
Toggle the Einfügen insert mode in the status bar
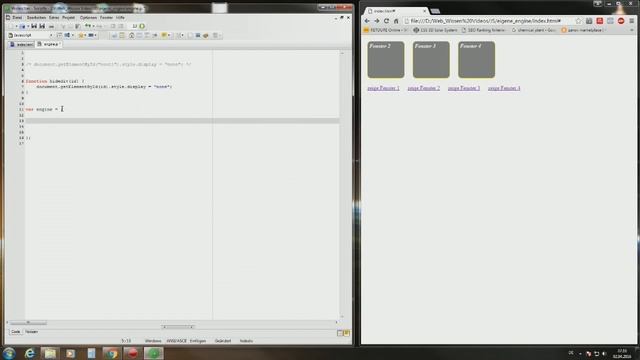coord(198,341)
